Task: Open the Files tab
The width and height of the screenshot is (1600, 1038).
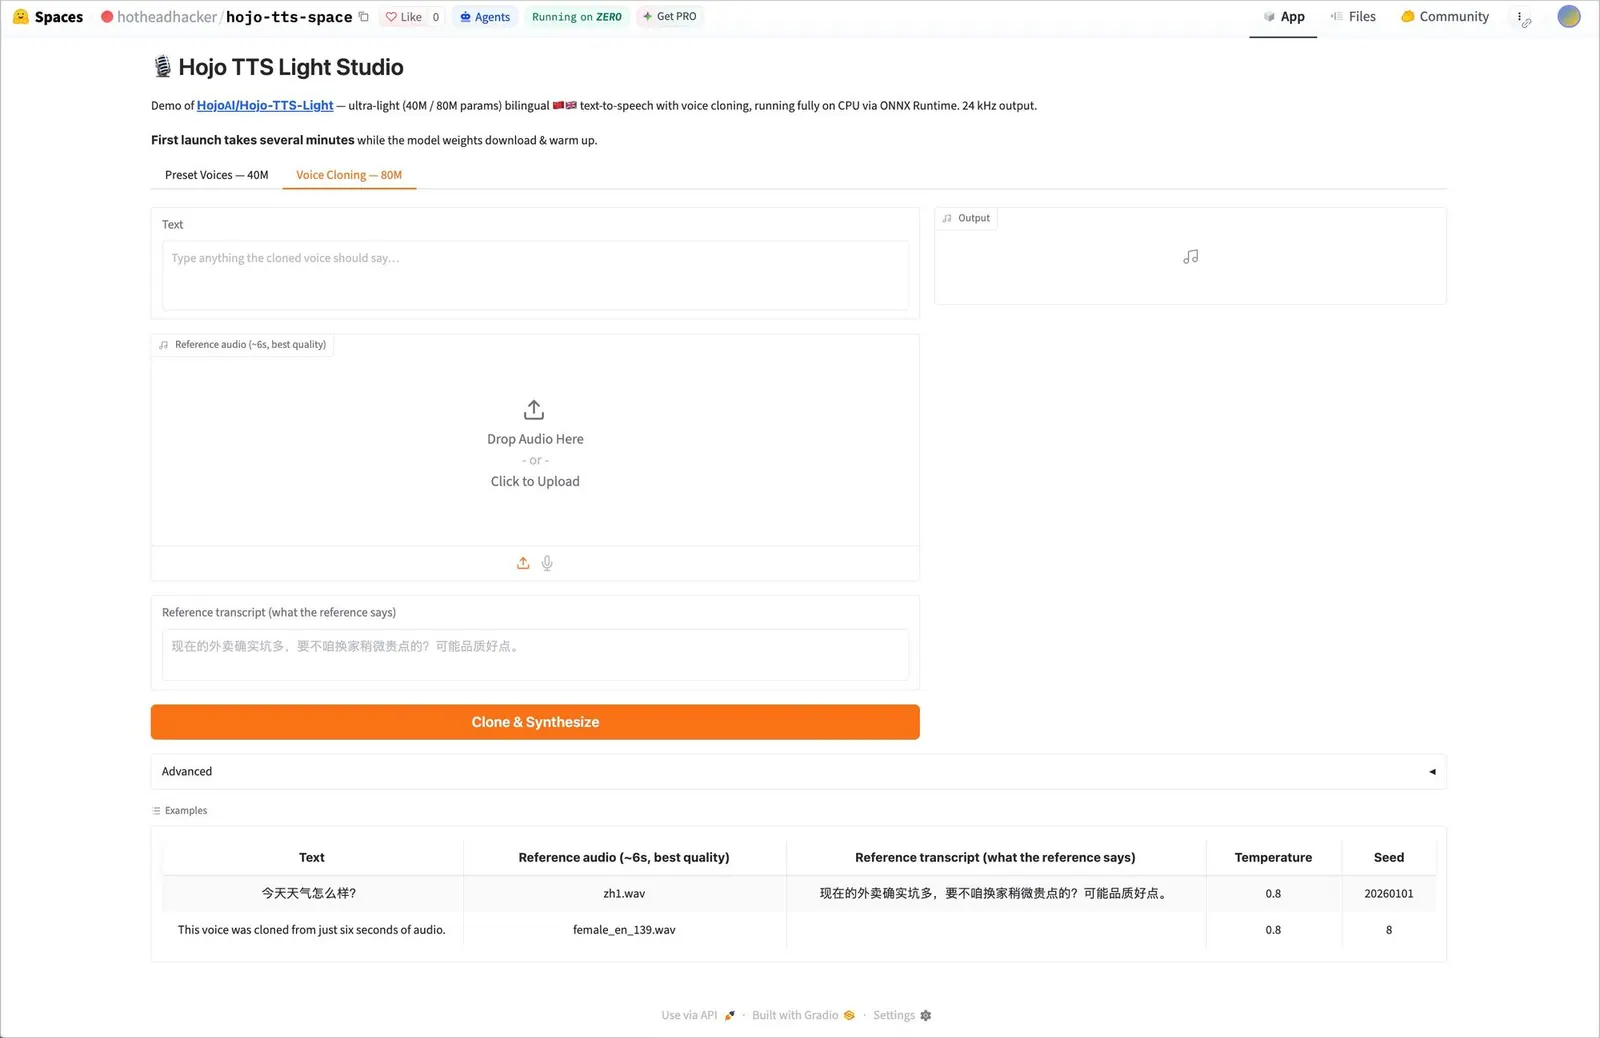Action: [x=1353, y=17]
